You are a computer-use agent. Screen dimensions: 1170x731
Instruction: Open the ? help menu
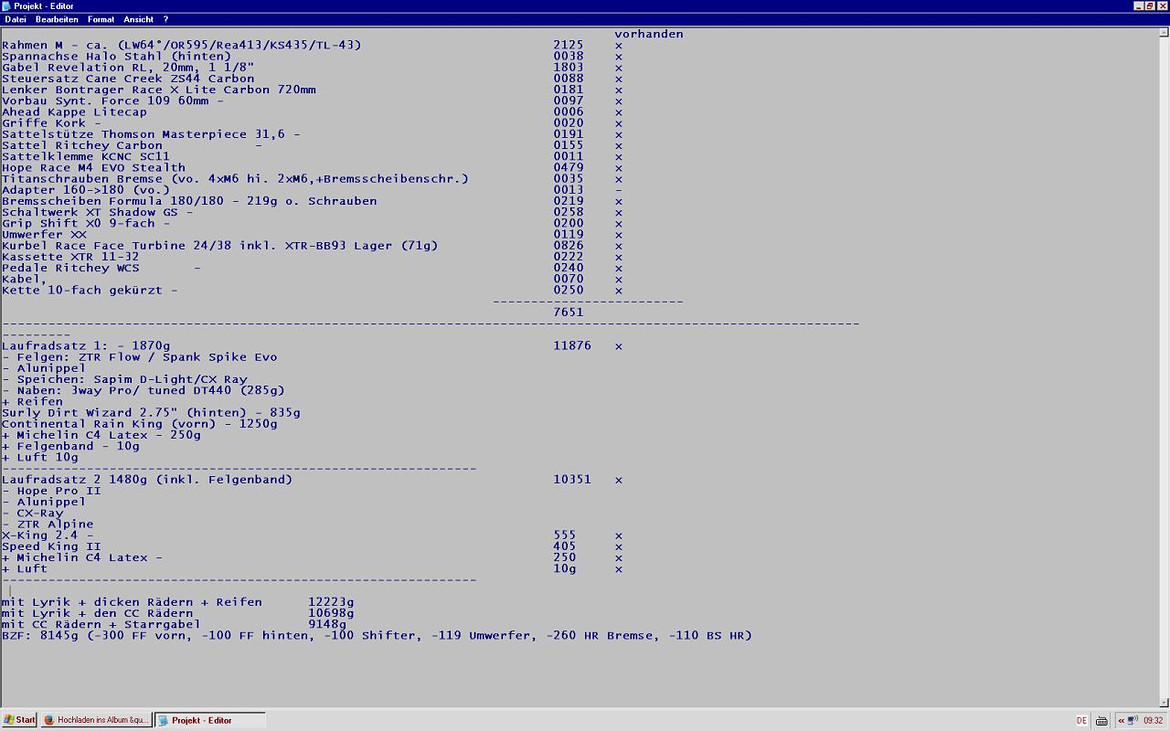(x=166, y=19)
